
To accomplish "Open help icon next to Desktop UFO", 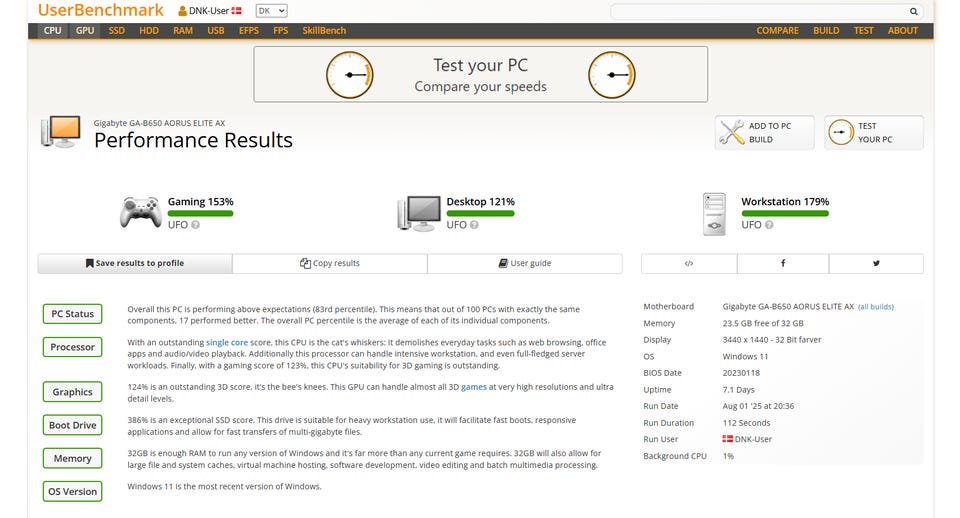I will point(474,225).
